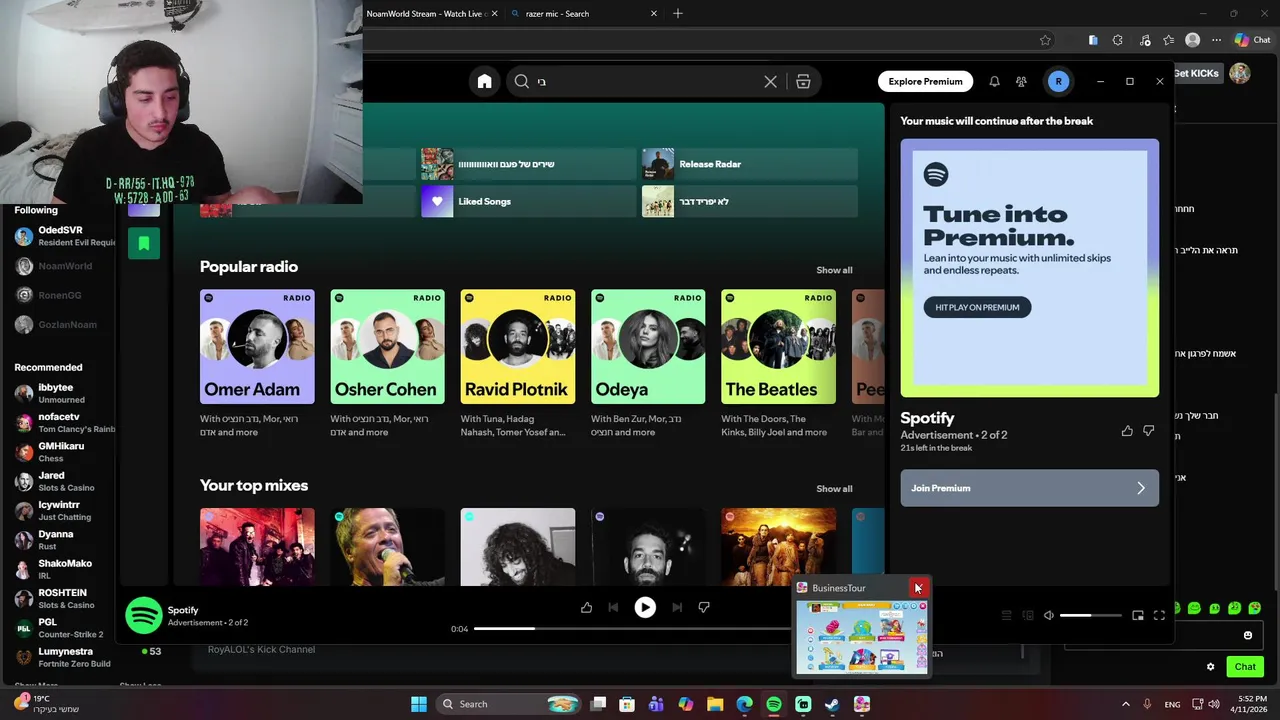This screenshot has height=720, width=1280.
Task: Open the Spotify Browse icon beside search
Action: pyautogui.click(x=803, y=82)
